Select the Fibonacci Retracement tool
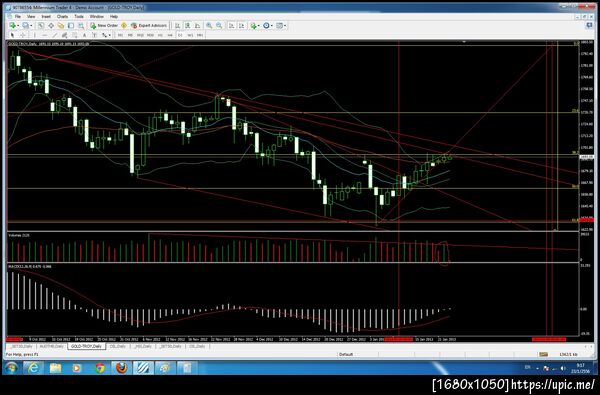Screen dimensions: 600x395 coord(74,35)
